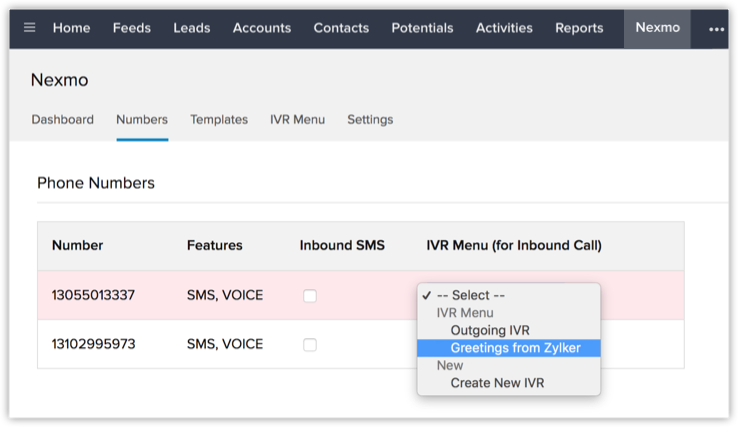
Task: Choose the -- Select -- option
Action: click(x=470, y=295)
